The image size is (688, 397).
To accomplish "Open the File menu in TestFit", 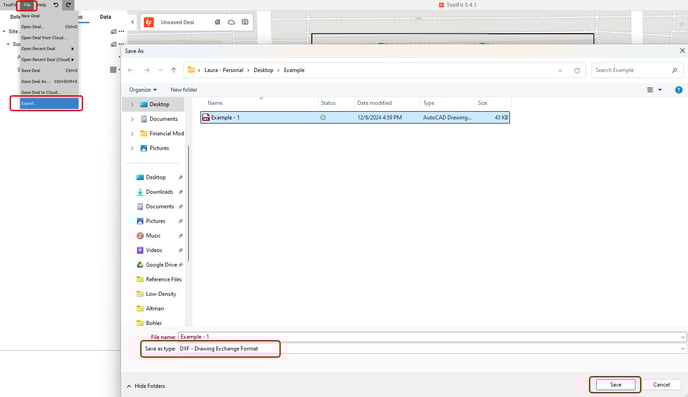I will [27, 5].
